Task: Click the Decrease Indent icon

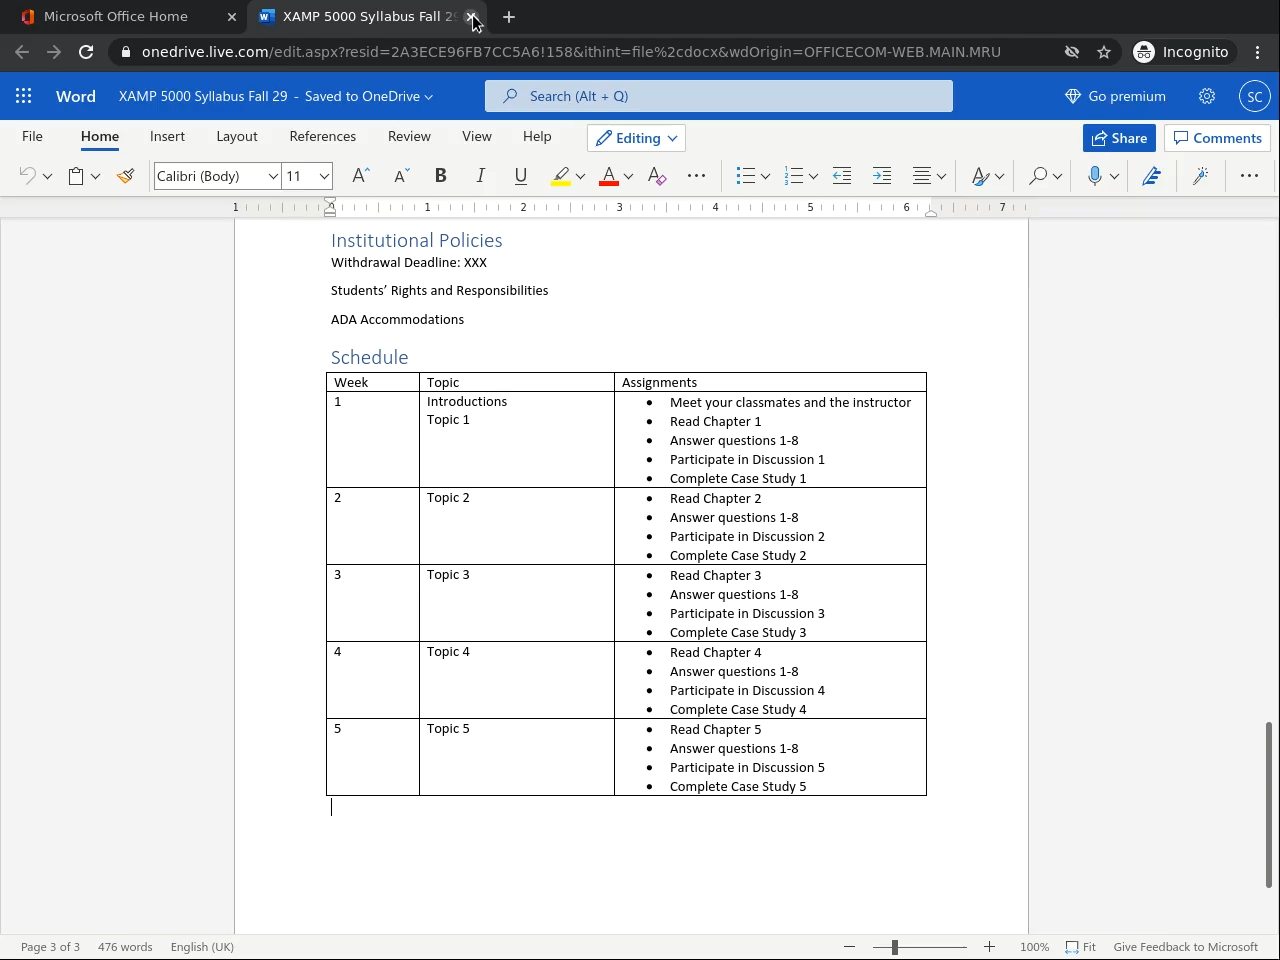Action: tap(842, 176)
